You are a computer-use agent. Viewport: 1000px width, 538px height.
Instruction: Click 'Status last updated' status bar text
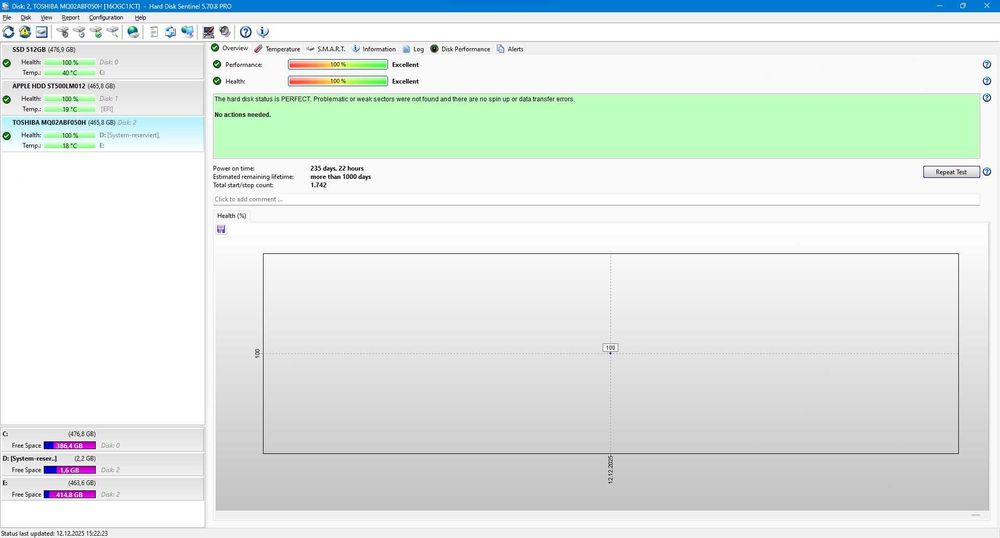54,534
